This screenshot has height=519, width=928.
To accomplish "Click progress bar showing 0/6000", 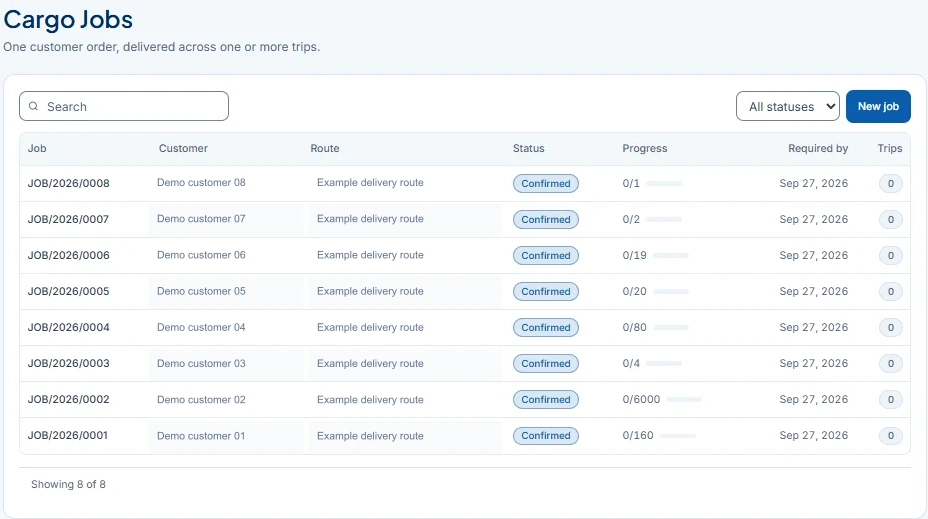I will (x=684, y=399).
